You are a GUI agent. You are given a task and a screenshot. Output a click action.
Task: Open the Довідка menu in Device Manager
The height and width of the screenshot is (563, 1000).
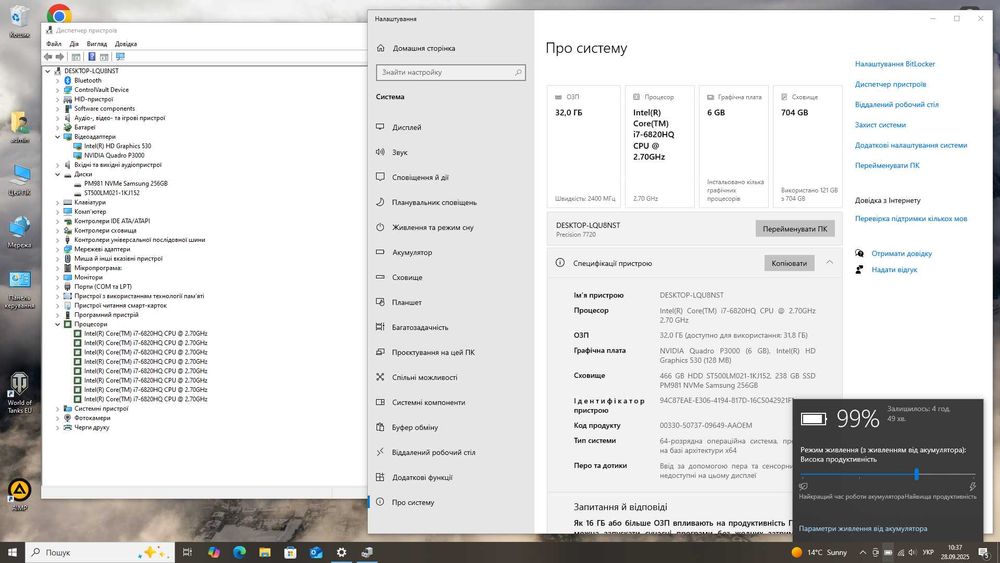126,44
